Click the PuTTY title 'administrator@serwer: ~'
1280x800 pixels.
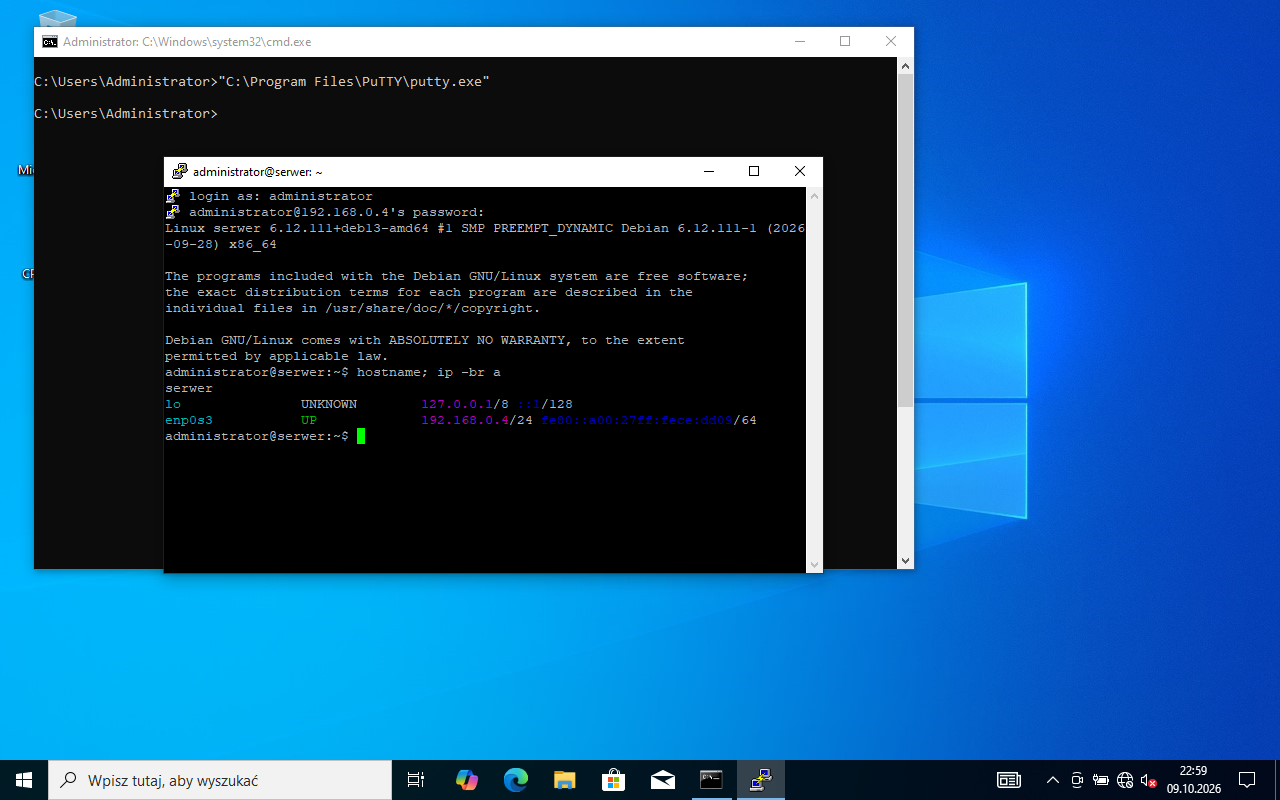(258, 172)
